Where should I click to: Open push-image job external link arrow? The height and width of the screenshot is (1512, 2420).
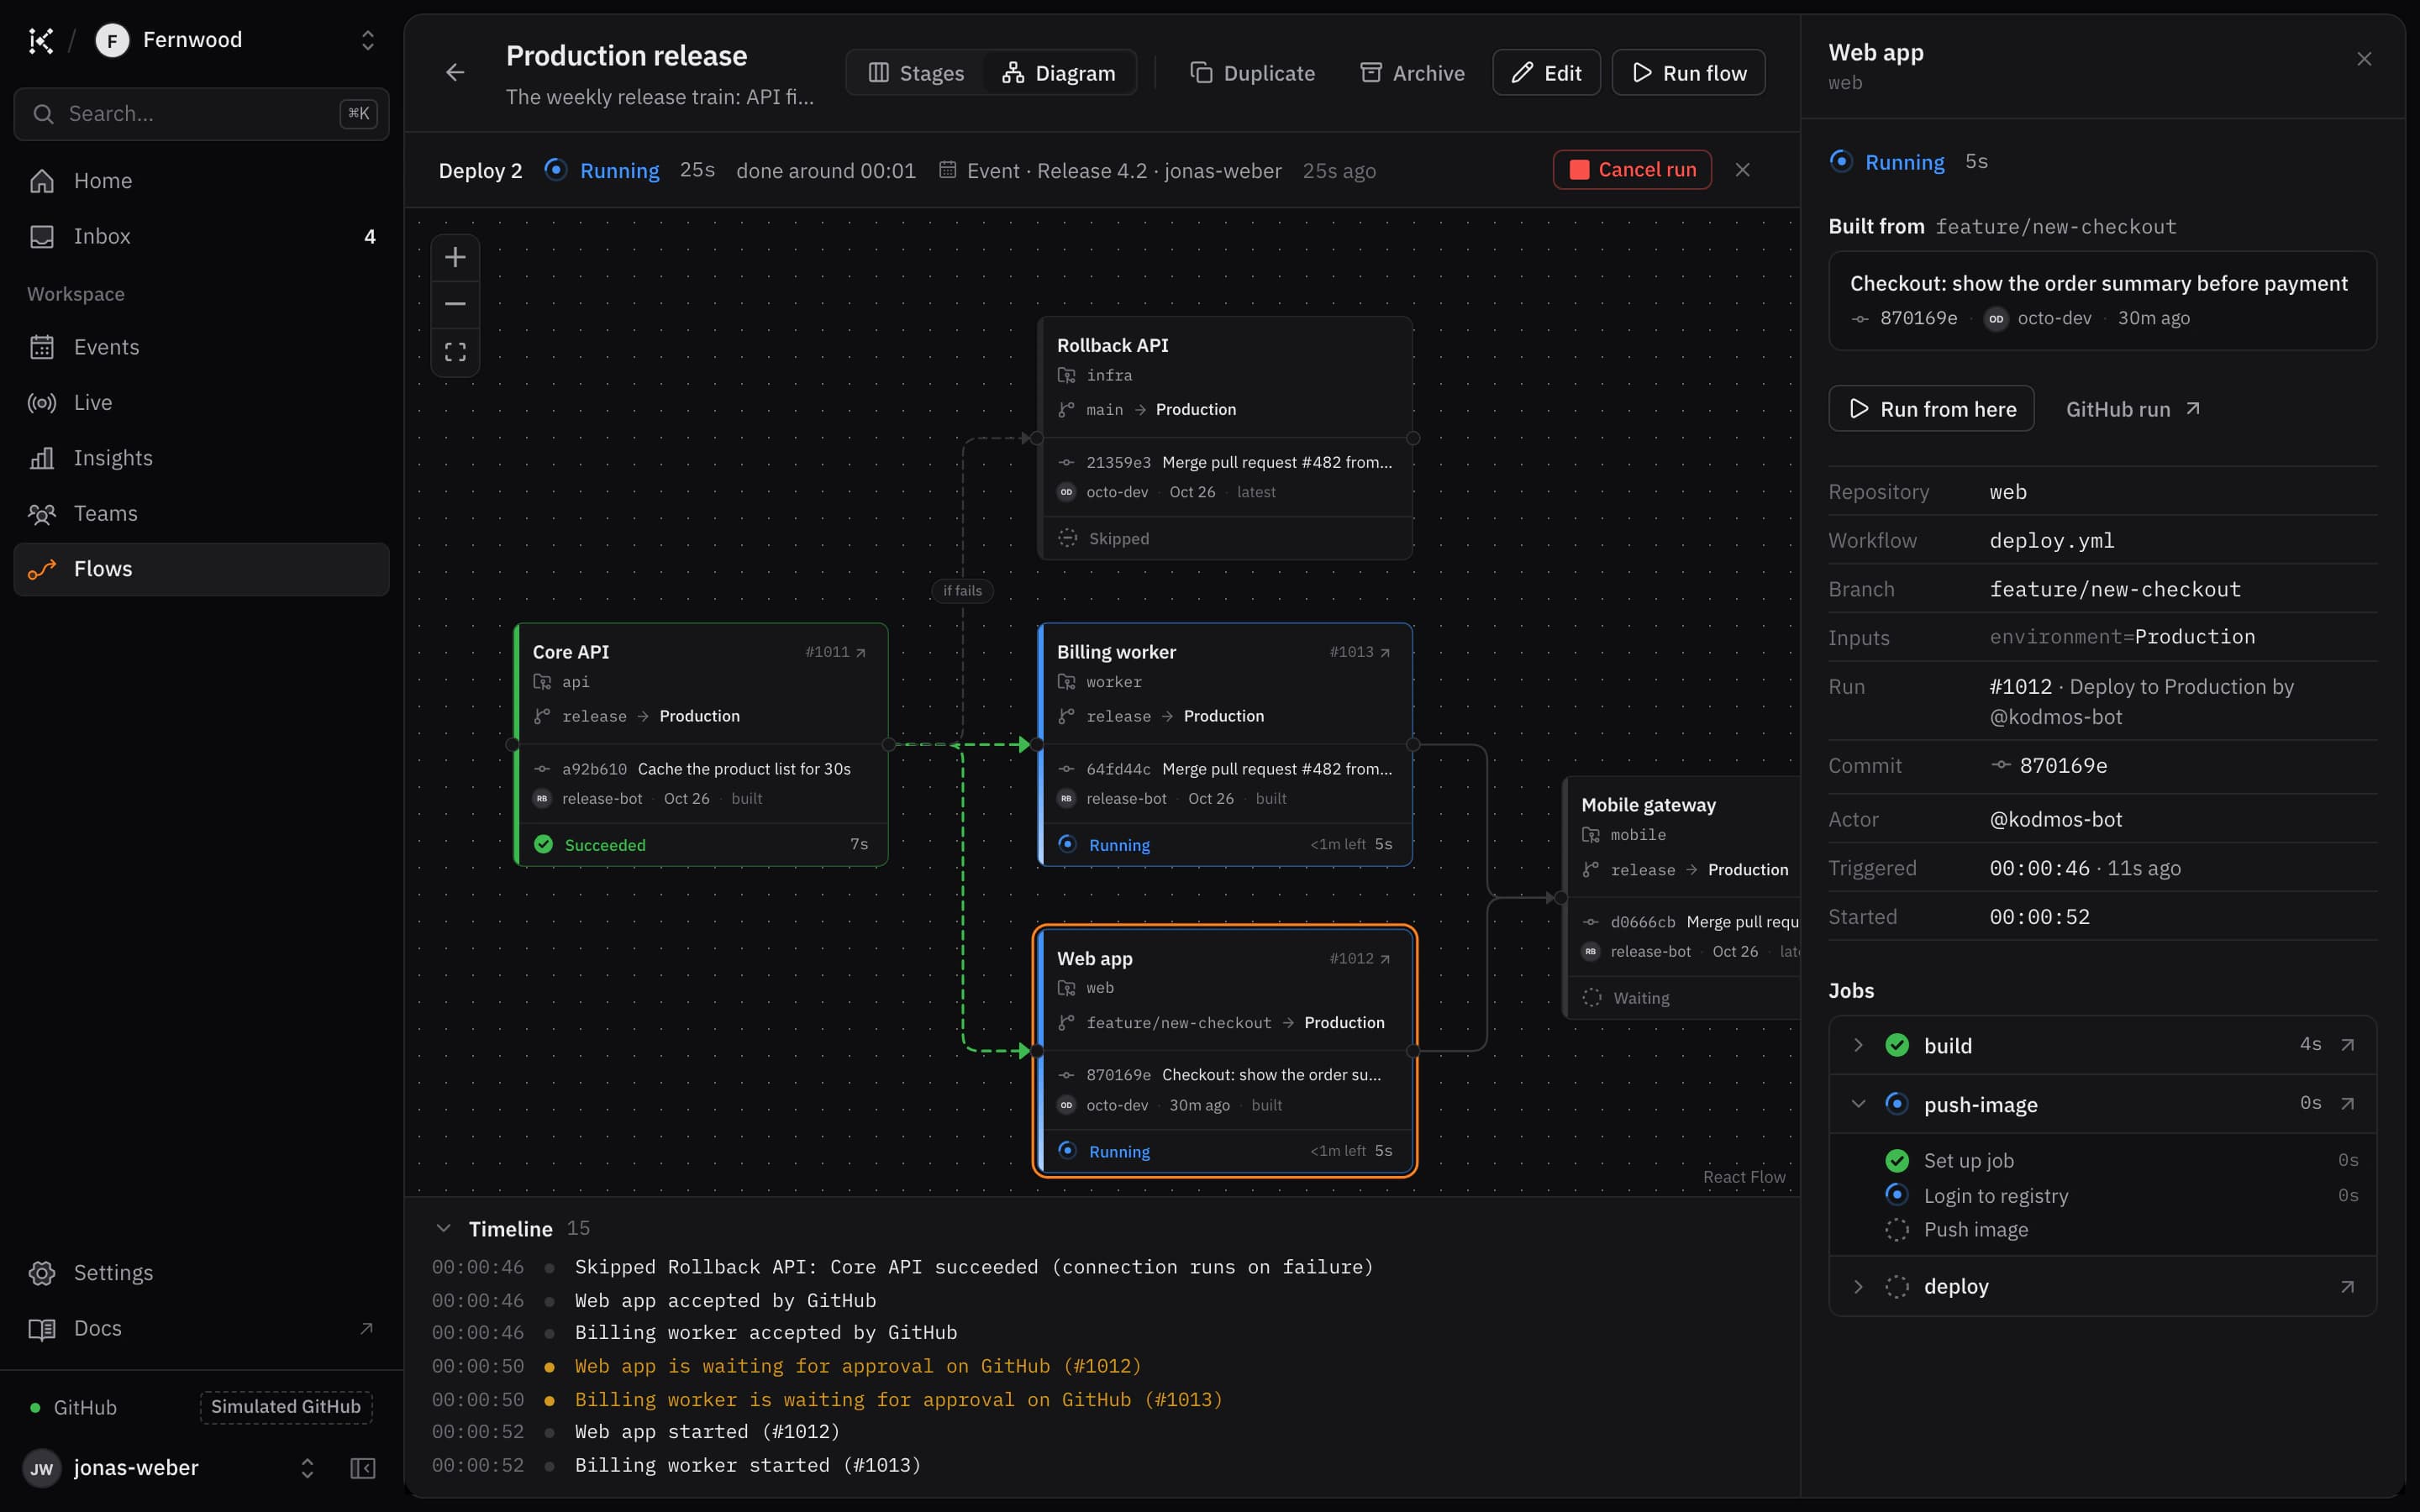click(2347, 1104)
